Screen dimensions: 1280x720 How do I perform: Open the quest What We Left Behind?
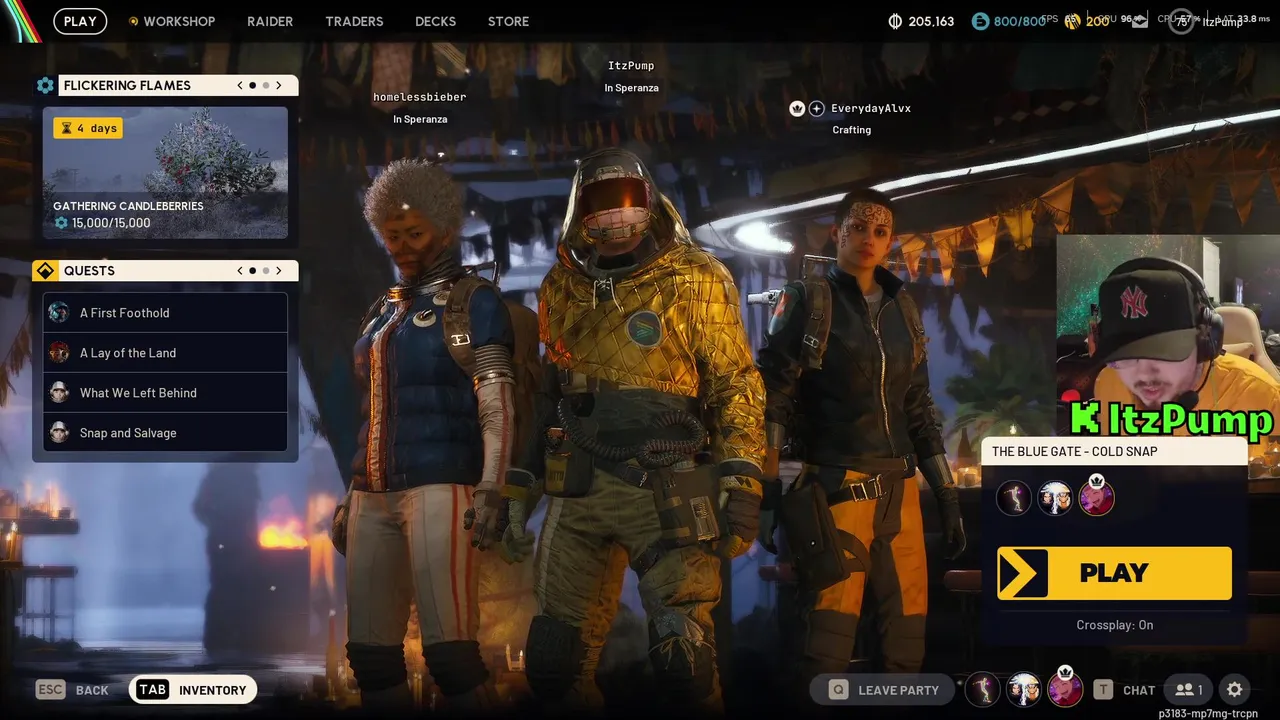(x=165, y=393)
